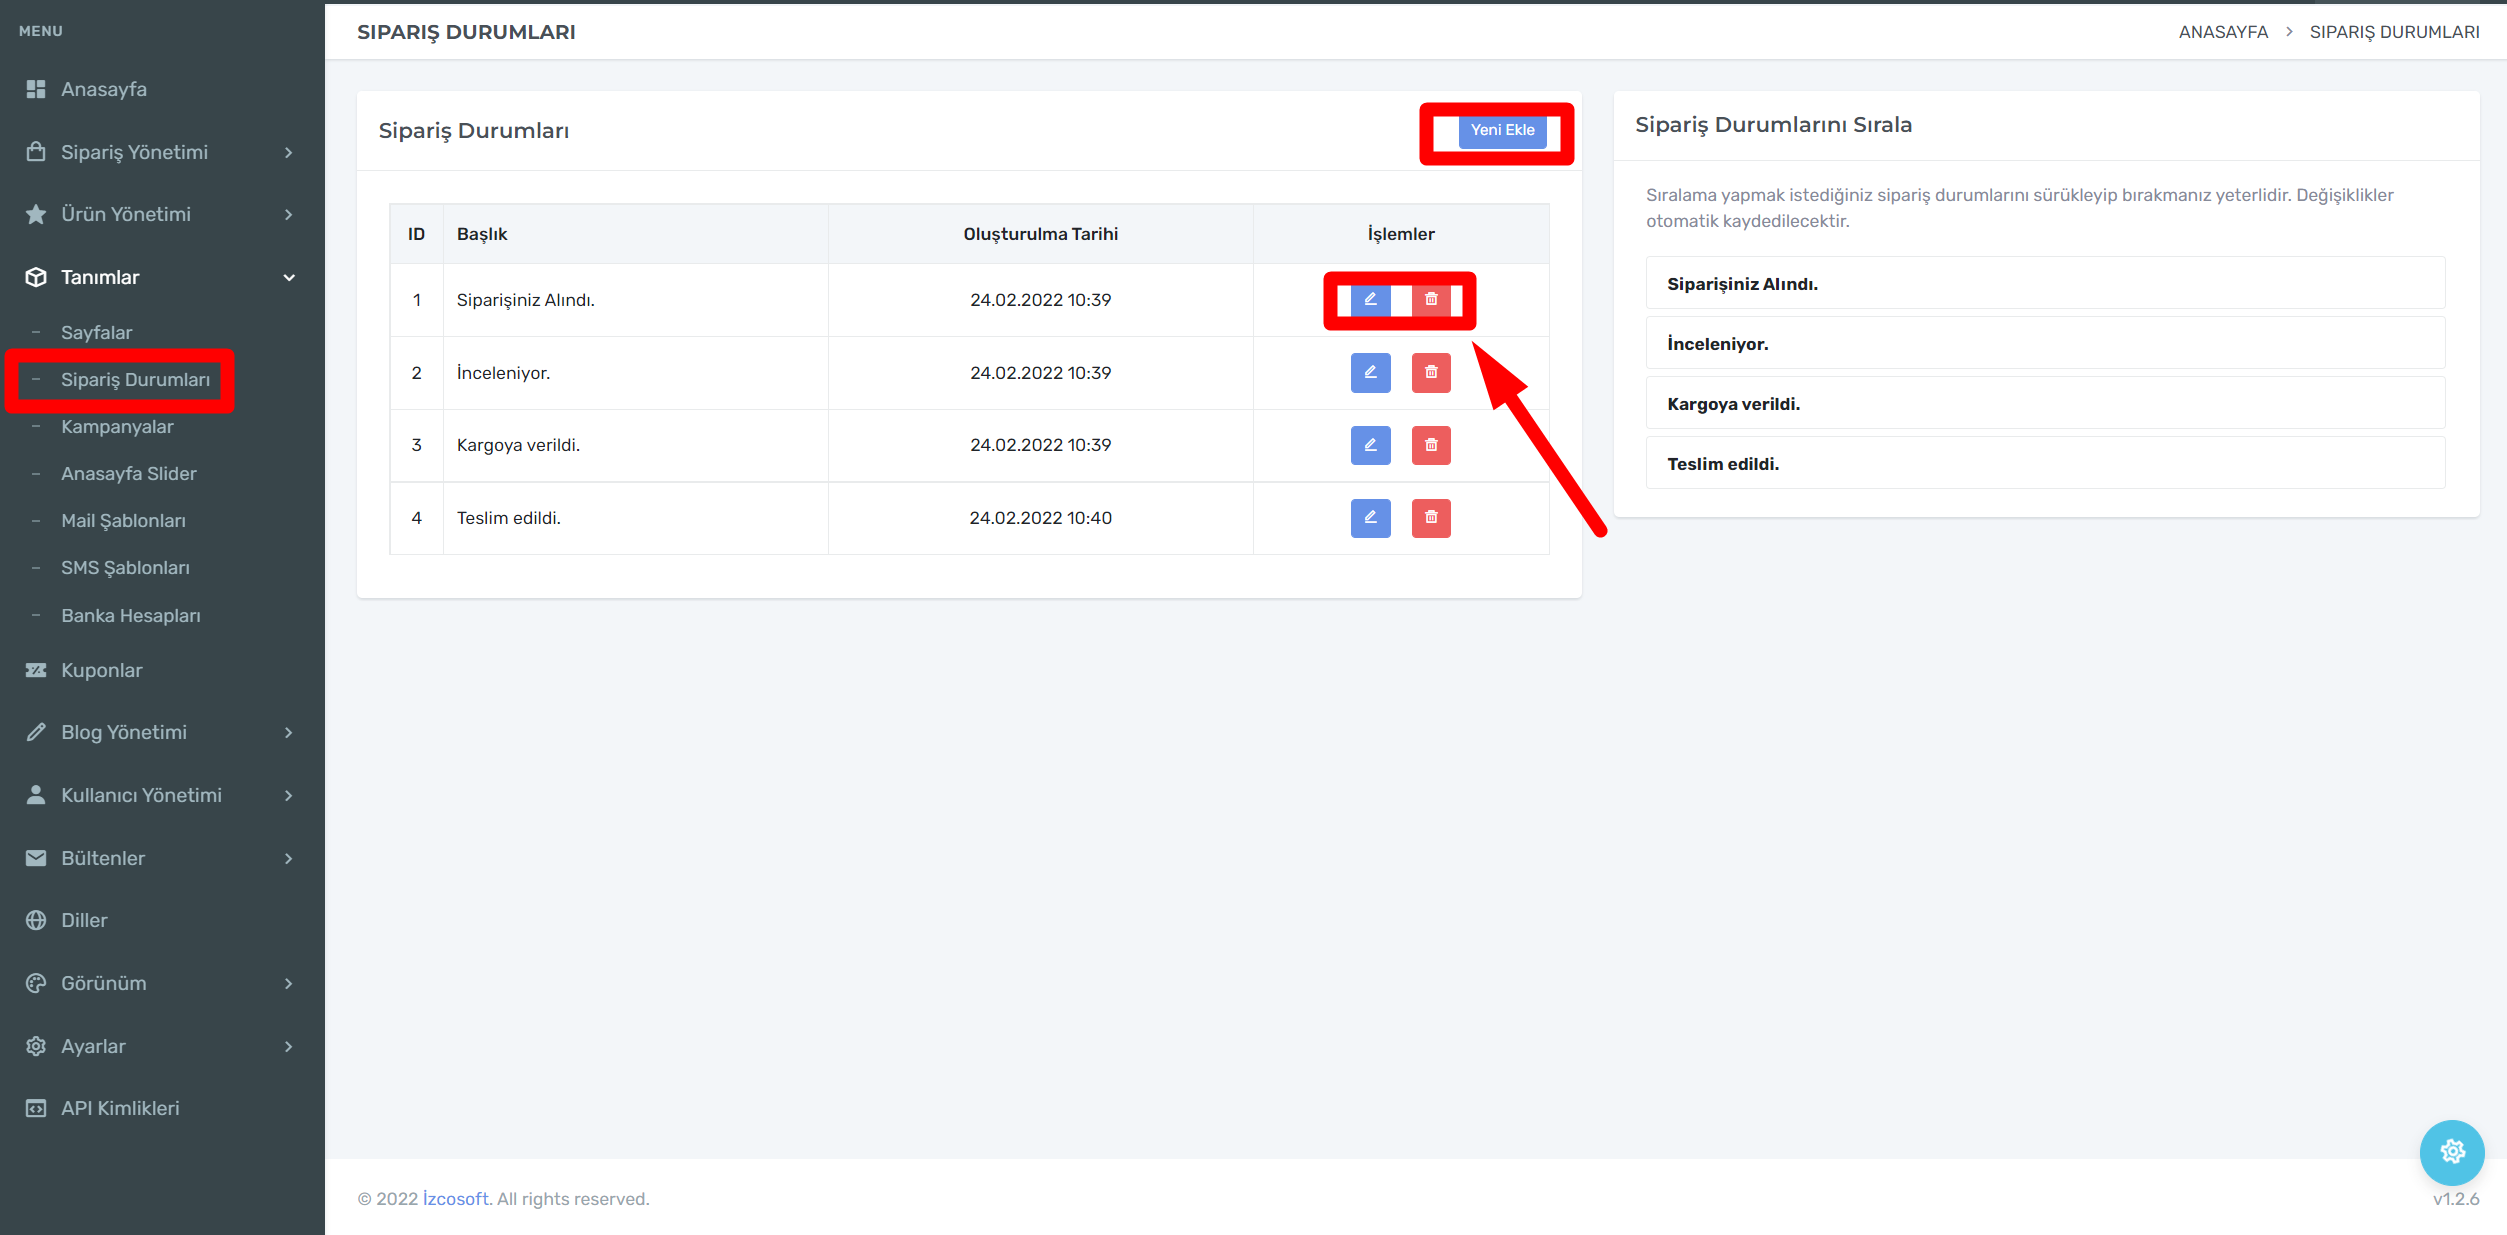Click Yeni Ekle button
The image size is (2507, 1235).
point(1502,130)
